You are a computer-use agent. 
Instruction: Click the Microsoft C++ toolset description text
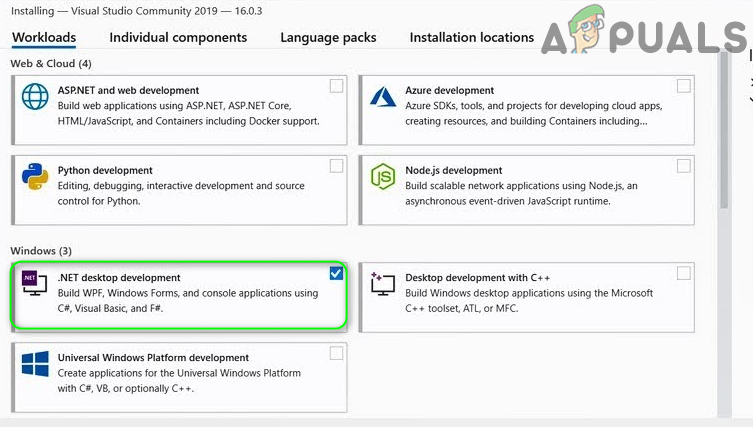(529, 301)
